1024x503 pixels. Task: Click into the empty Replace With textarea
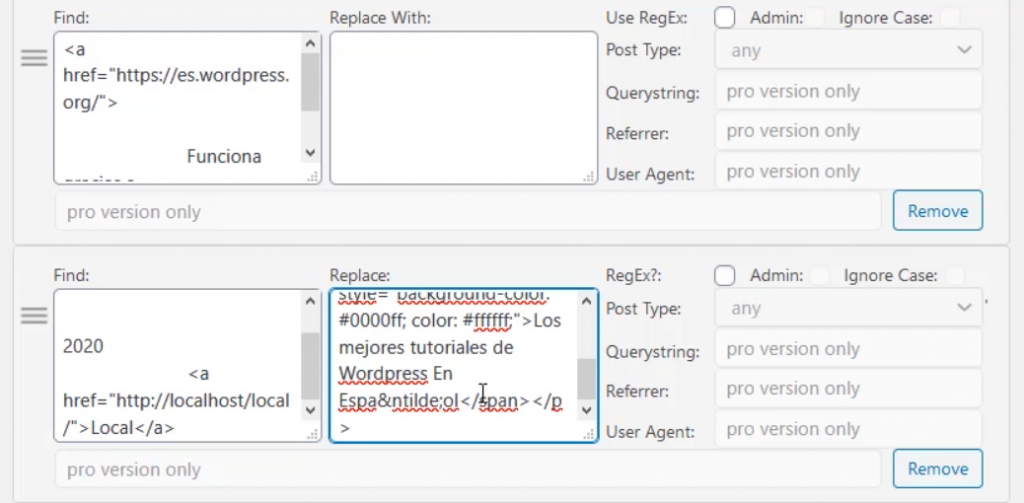click(462, 108)
